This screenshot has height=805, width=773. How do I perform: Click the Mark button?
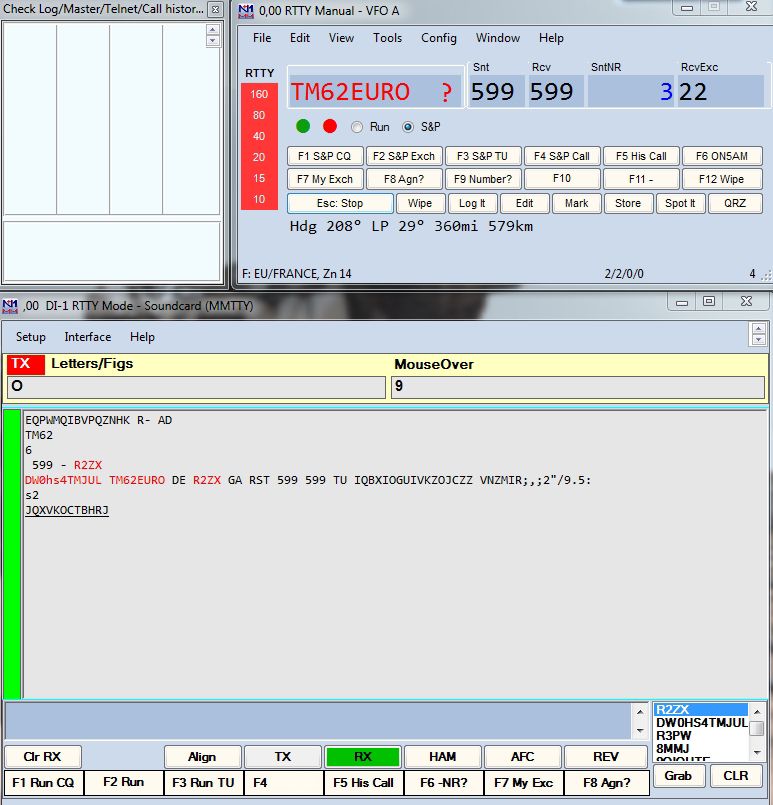pyautogui.click(x=576, y=203)
